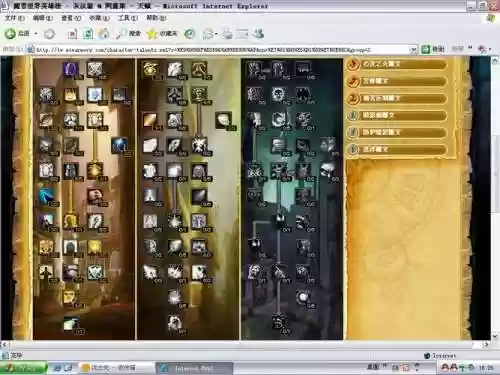500x375 pixels.
Task: Open Favorites with the yellow star
Action: (x=152, y=33)
